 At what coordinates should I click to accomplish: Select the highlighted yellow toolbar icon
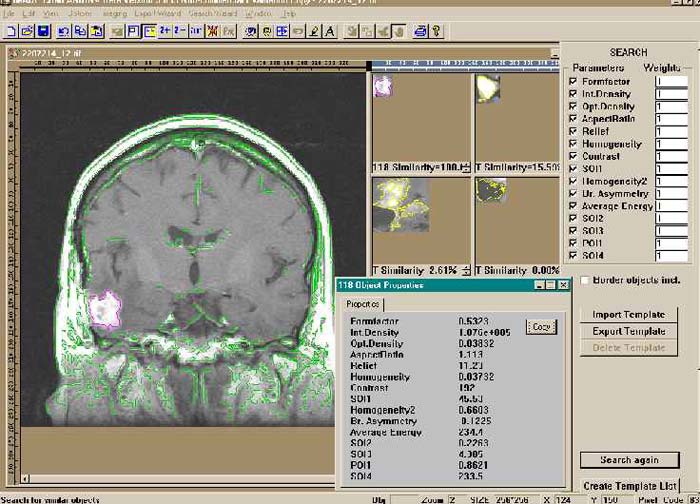(x=150, y=31)
